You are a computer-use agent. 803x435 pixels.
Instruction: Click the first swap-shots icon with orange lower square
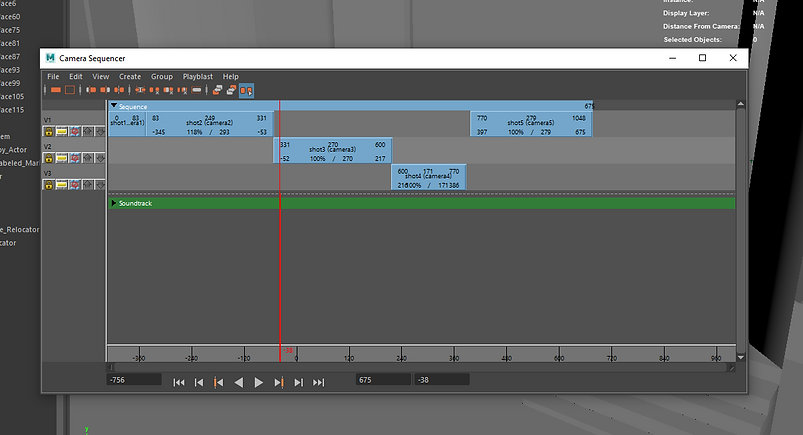pyautogui.click(x=218, y=90)
